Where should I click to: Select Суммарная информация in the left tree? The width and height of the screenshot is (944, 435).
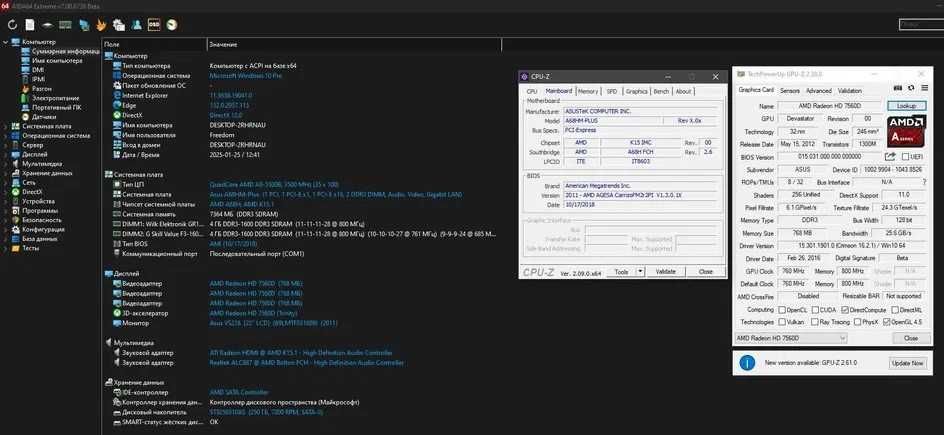(x=66, y=51)
